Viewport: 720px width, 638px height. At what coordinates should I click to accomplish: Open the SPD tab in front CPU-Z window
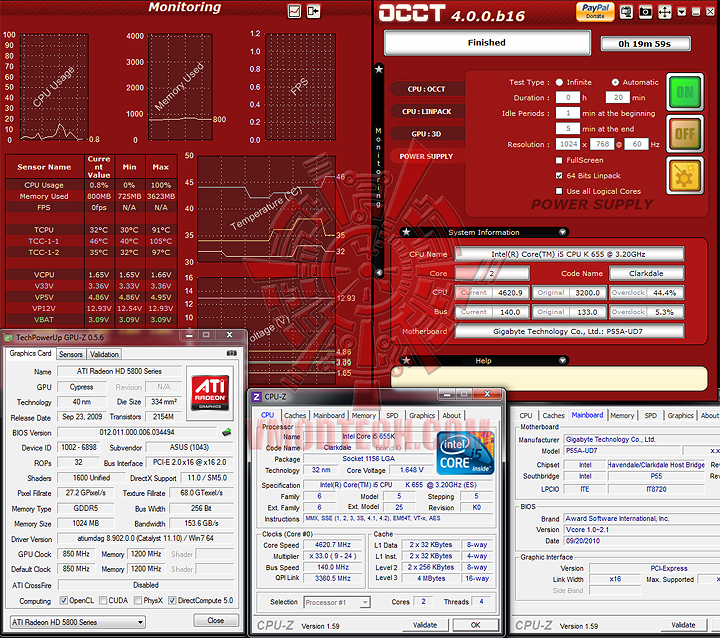coord(392,415)
